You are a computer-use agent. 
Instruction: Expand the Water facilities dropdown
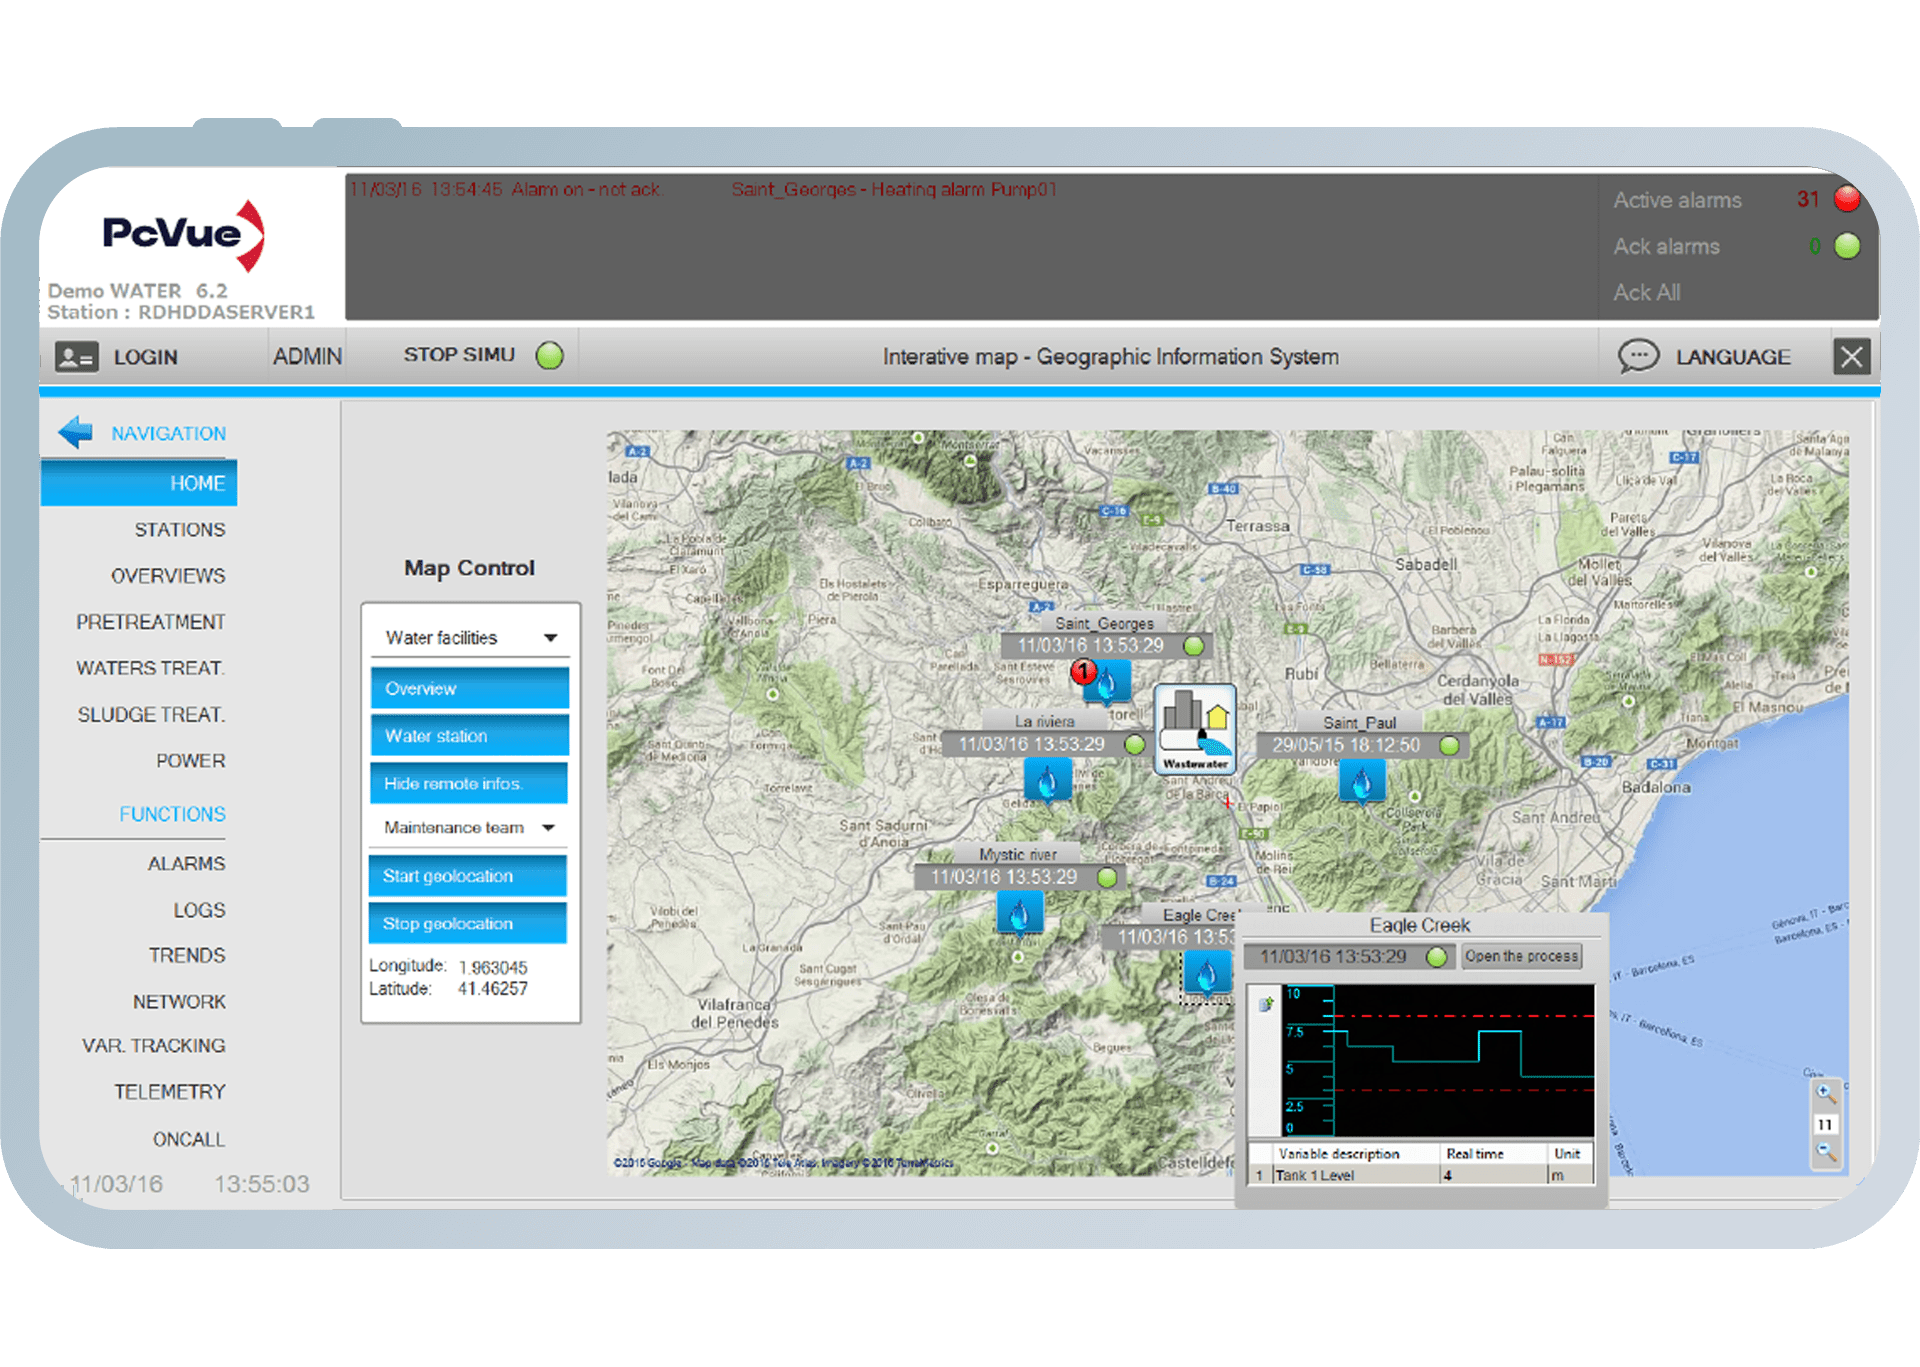(x=550, y=638)
